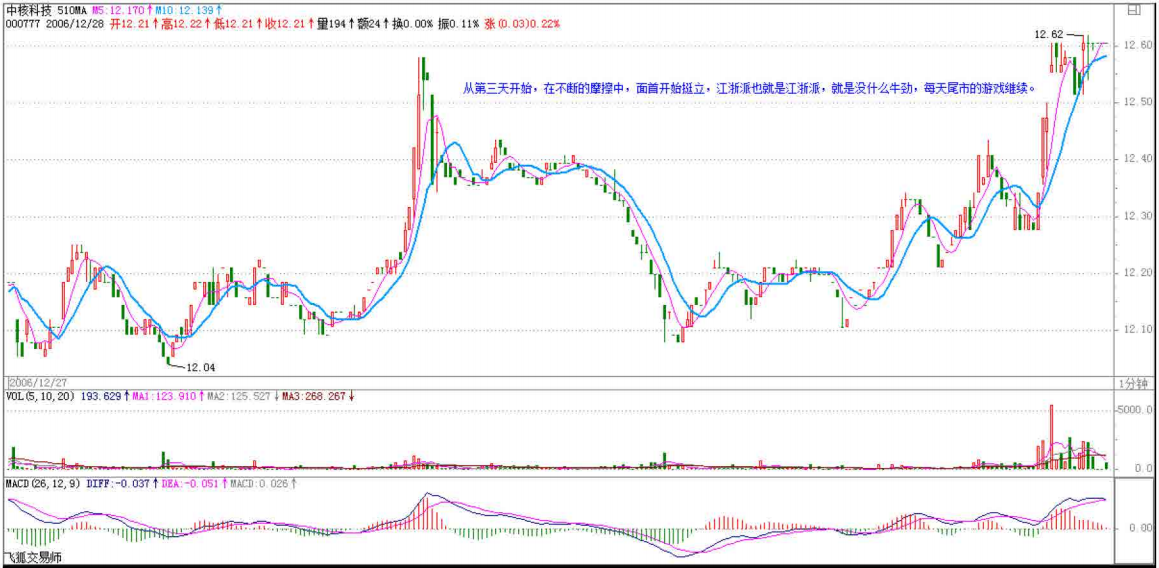Click the tallest red volume bar

[x=1051, y=435]
